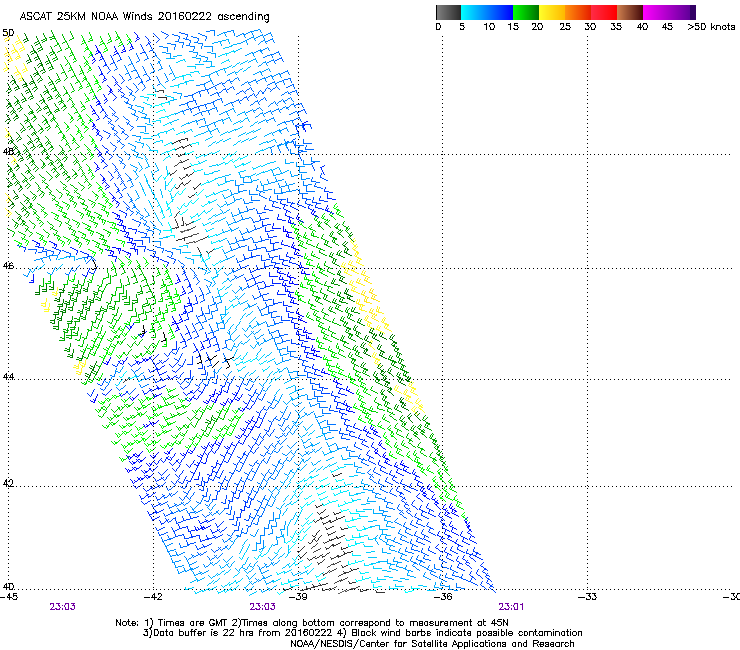Click the longitude -33 axis label
740x650 pixels.
point(588,597)
